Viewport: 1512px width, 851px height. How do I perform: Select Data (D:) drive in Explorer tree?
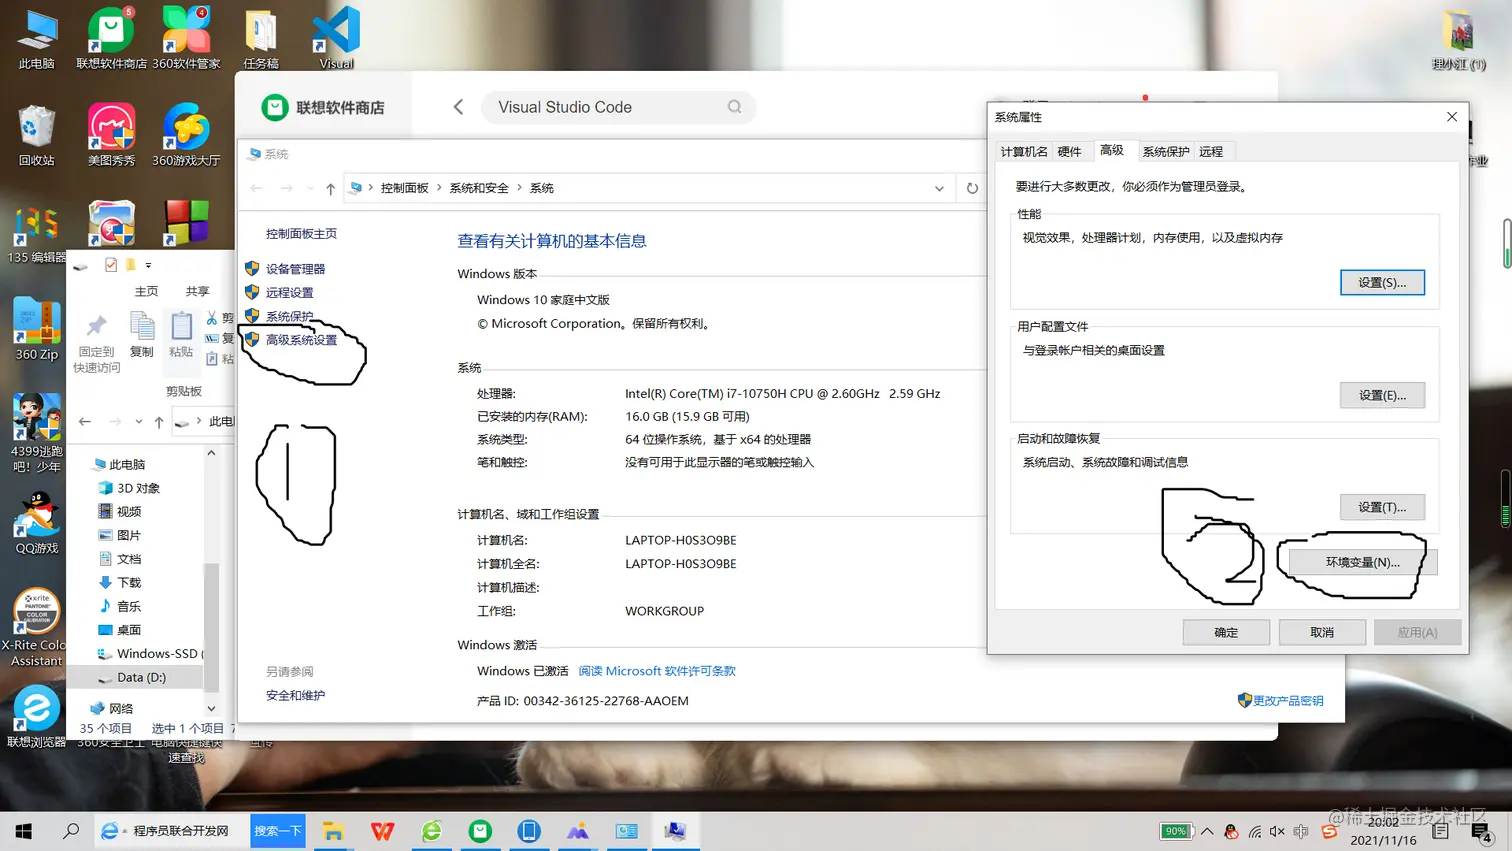pos(141,677)
